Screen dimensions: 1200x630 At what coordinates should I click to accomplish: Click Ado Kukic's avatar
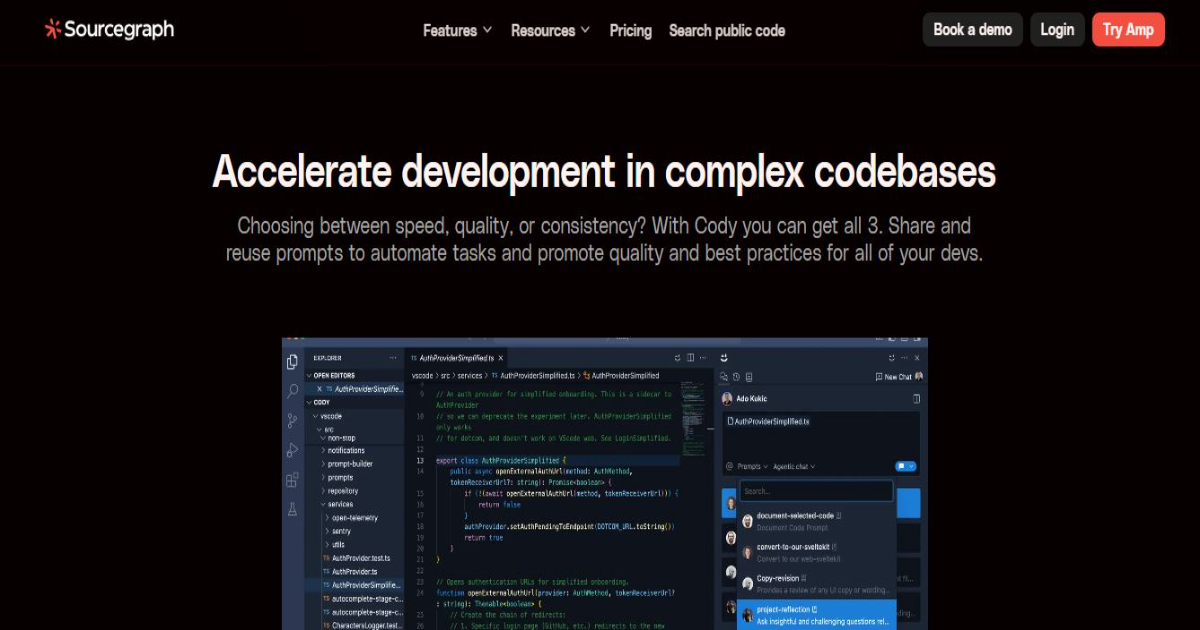point(727,399)
